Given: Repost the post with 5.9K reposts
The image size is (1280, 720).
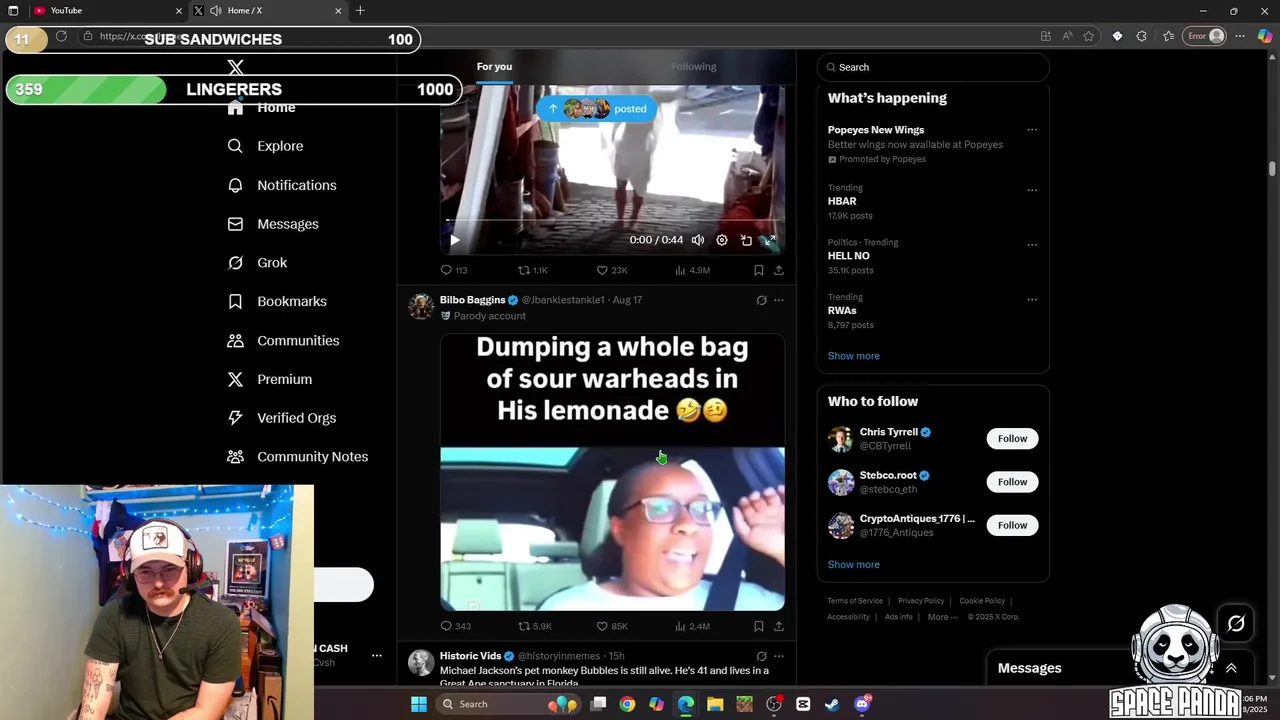Looking at the screenshot, I should click(534, 626).
